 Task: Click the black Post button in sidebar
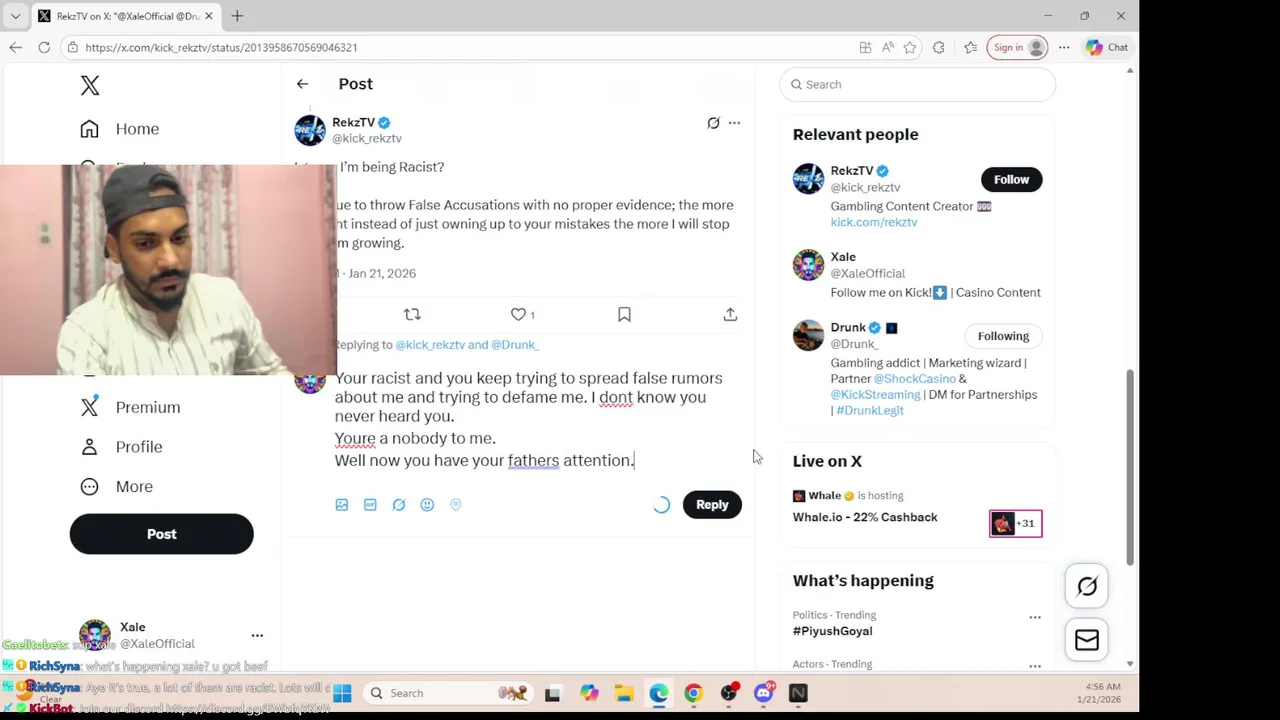pyautogui.click(x=161, y=534)
